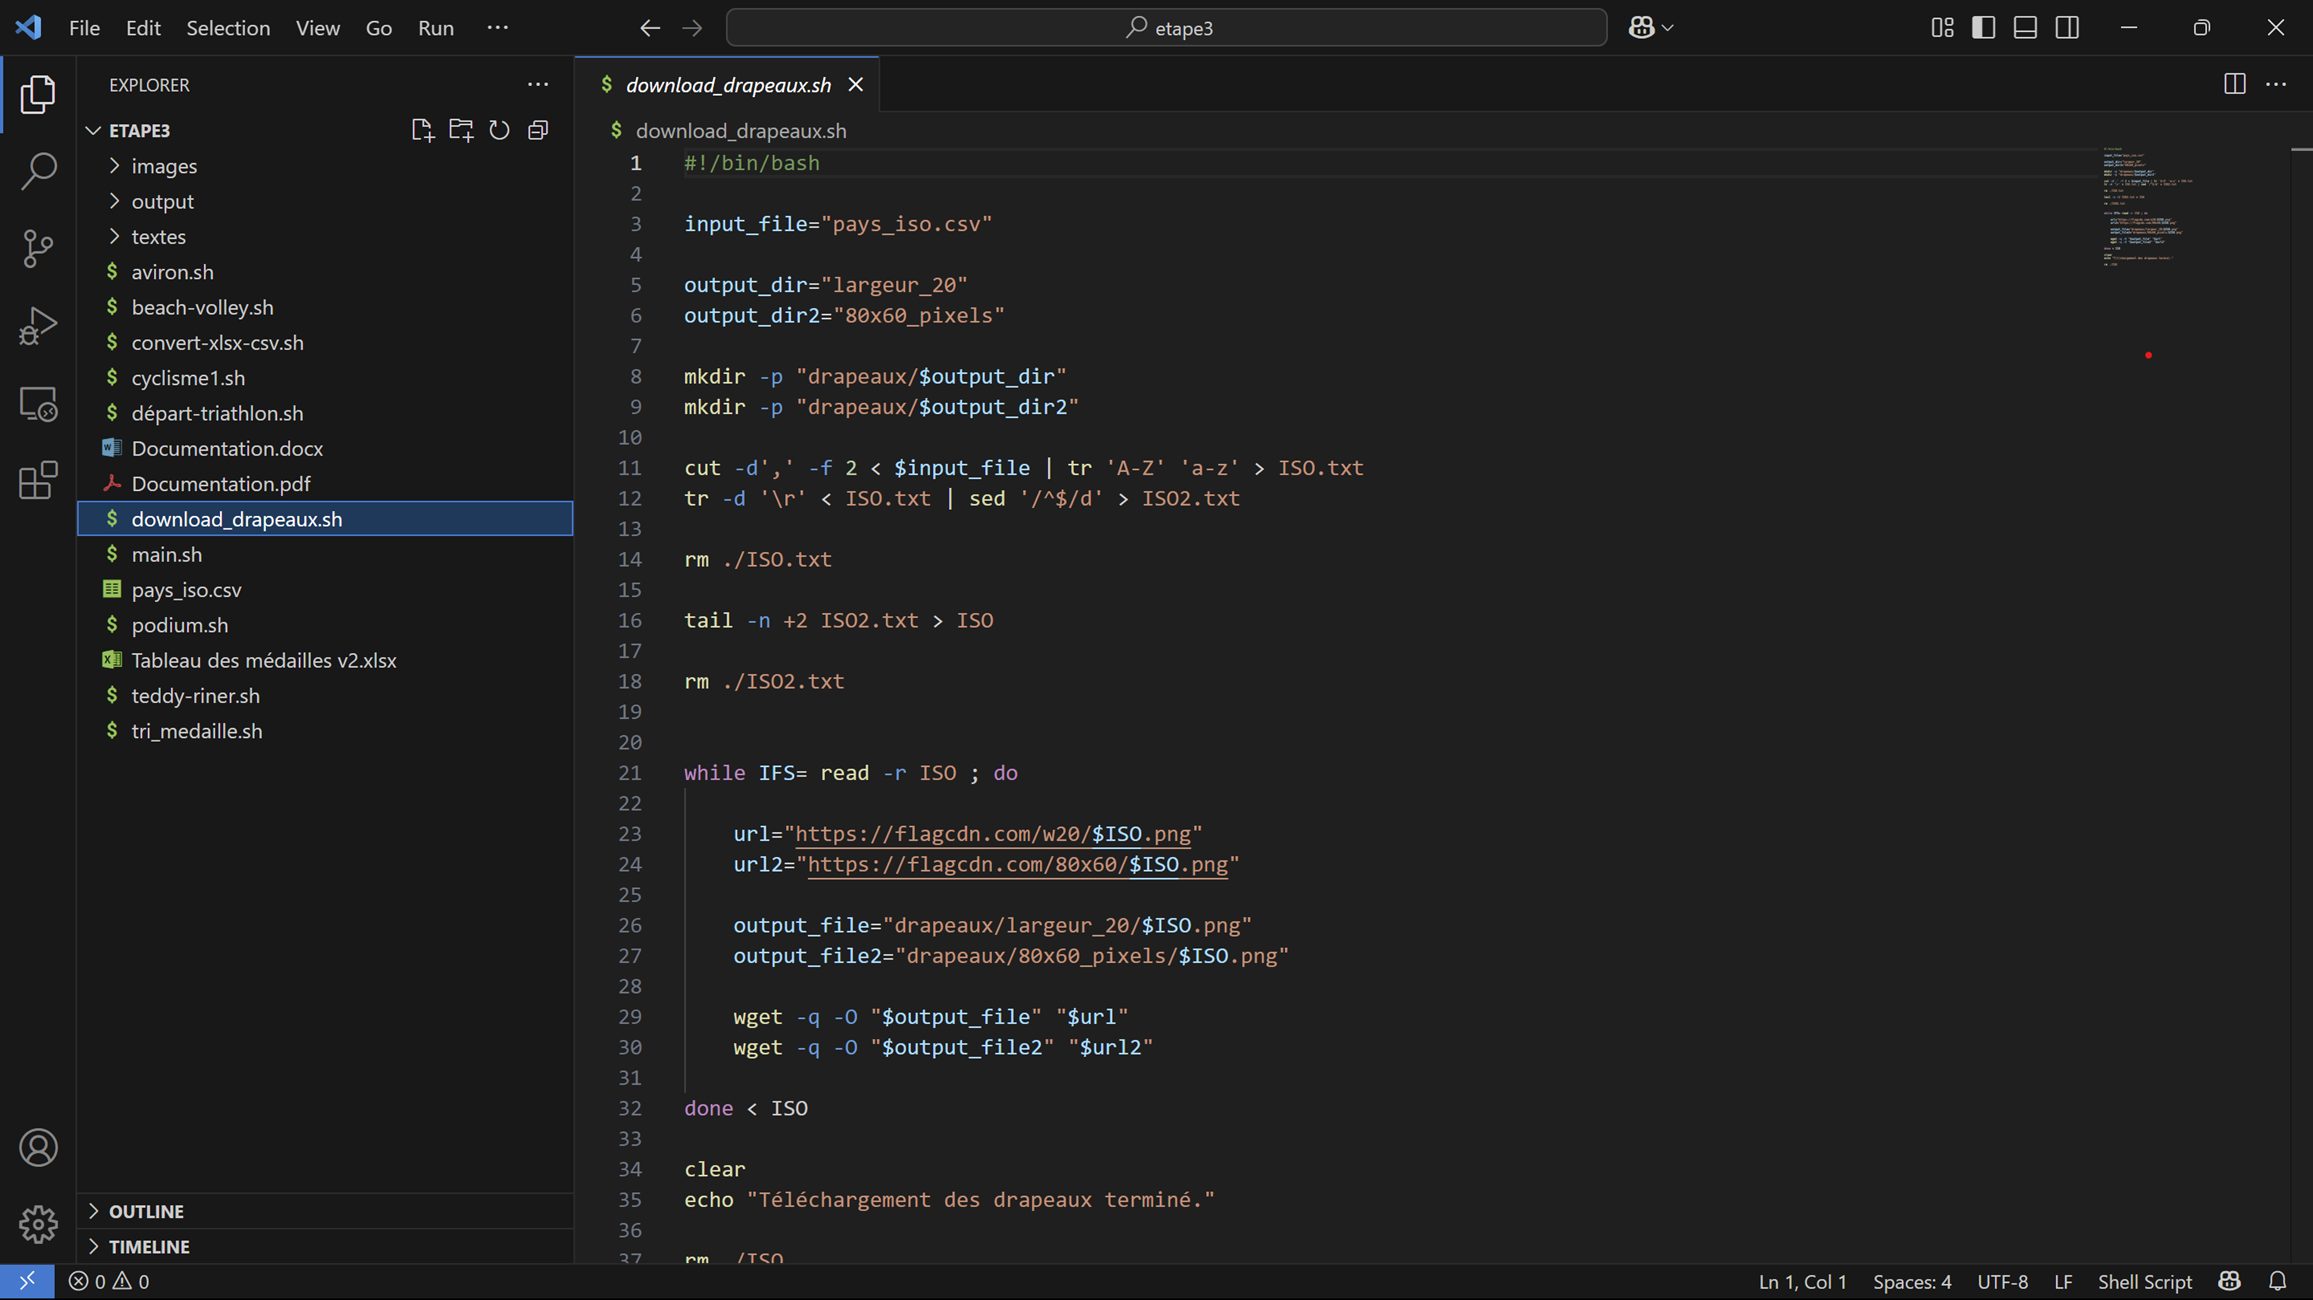
Task: Open the Selection menu
Action: pos(228,28)
